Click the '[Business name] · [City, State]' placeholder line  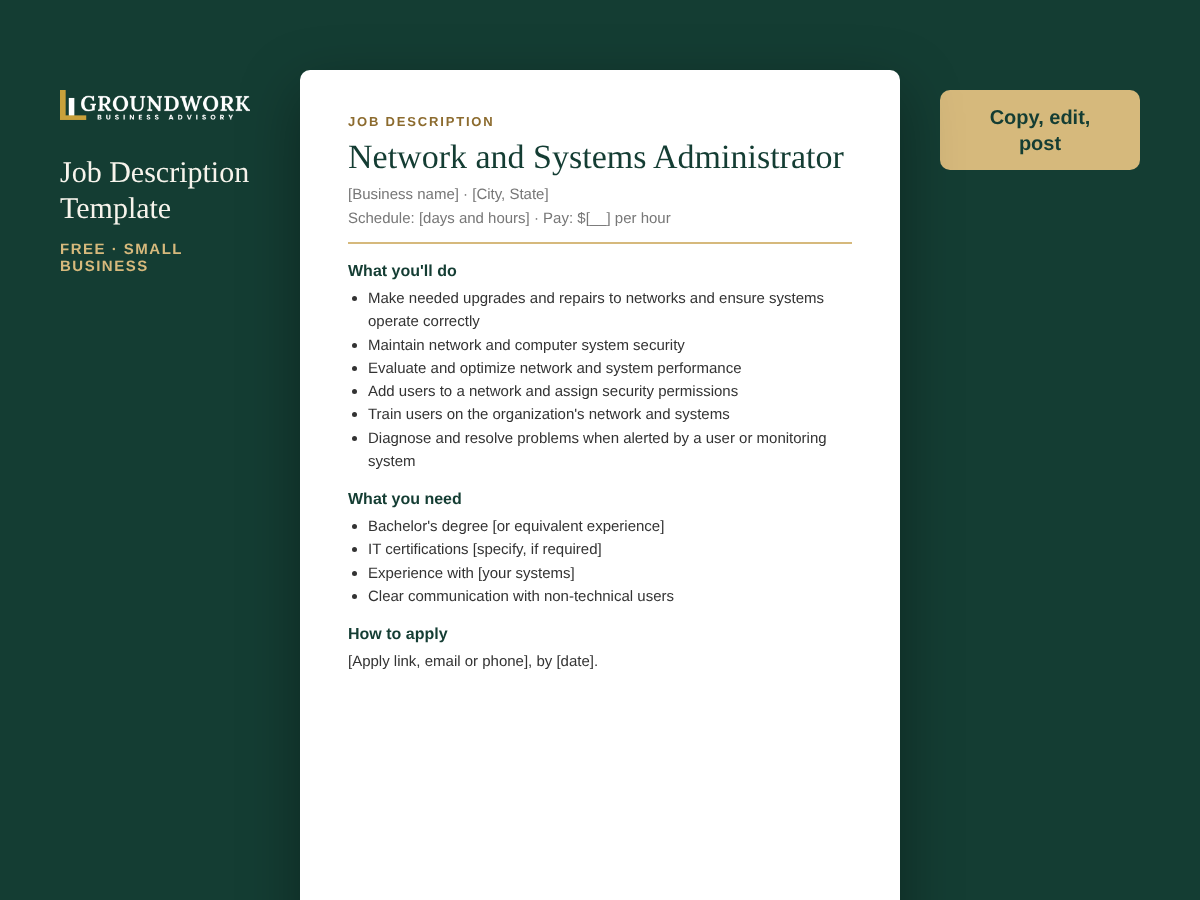[448, 194]
